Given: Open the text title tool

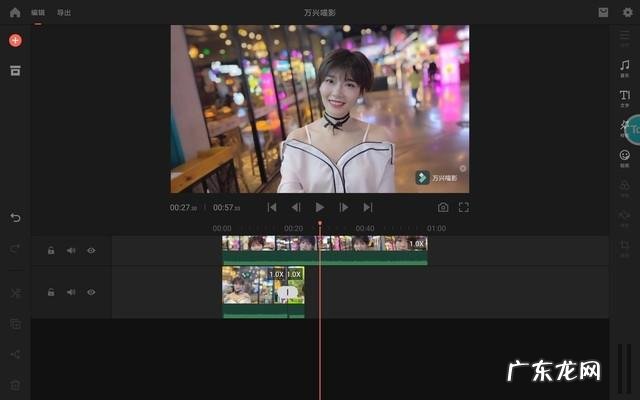Looking at the screenshot, I should point(624,98).
